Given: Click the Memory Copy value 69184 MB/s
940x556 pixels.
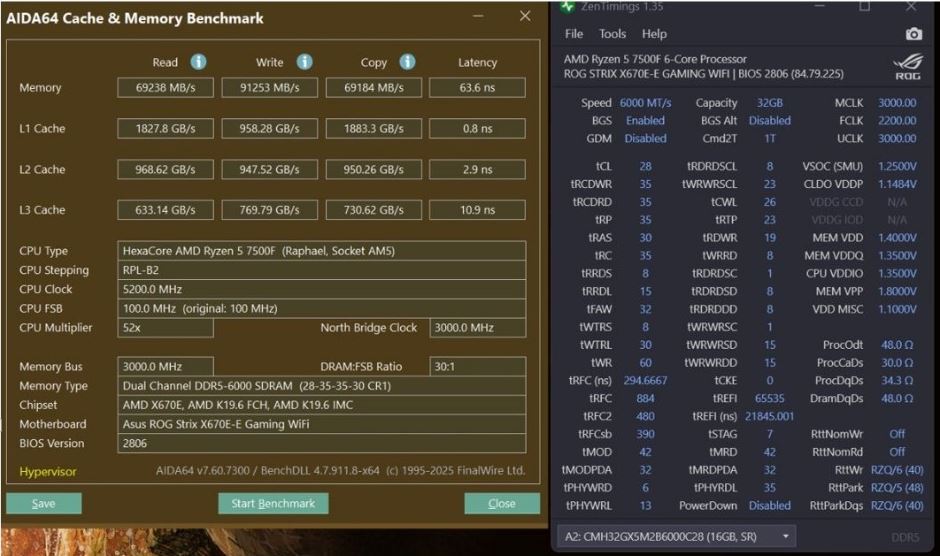Looking at the screenshot, I should click(x=373, y=88).
